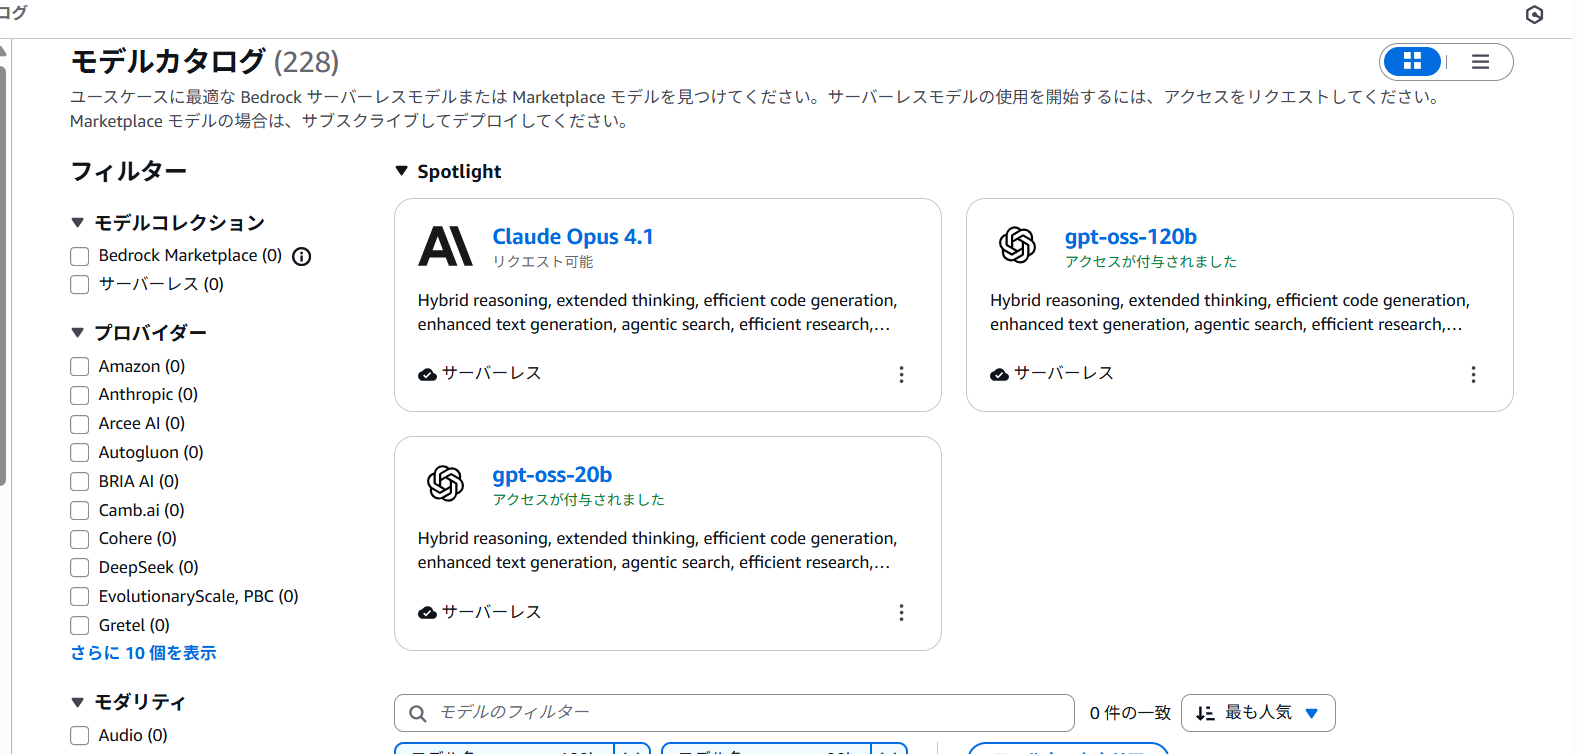Click the search magnifier in model filter
The image size is (1577, 754).
point(418,713)
